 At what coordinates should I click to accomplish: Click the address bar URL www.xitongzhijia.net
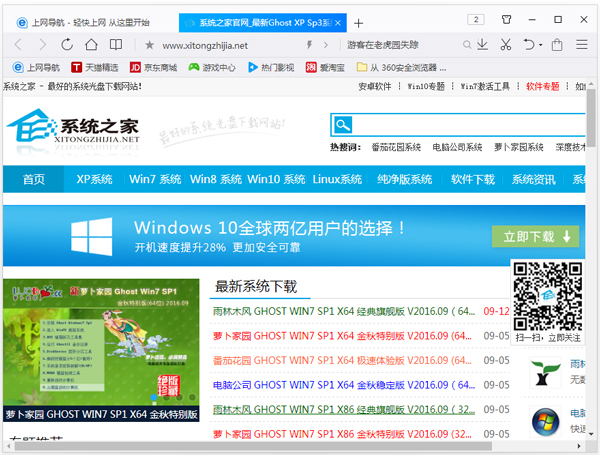tap(205, 46)
